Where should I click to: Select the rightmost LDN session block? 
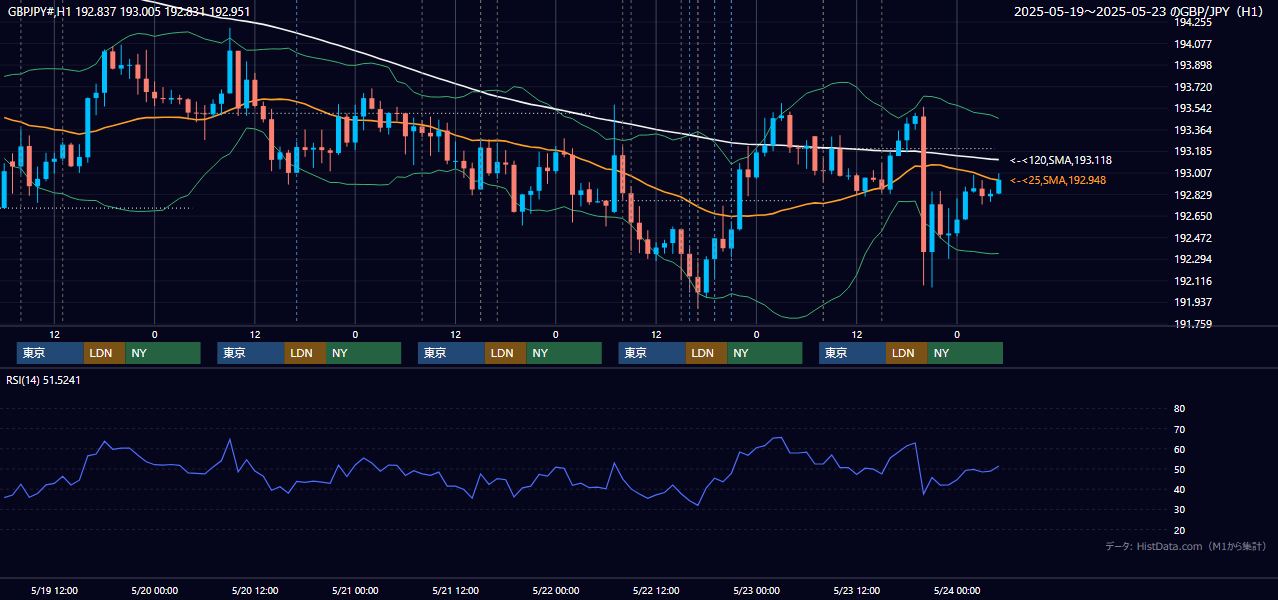pos(907,353)
